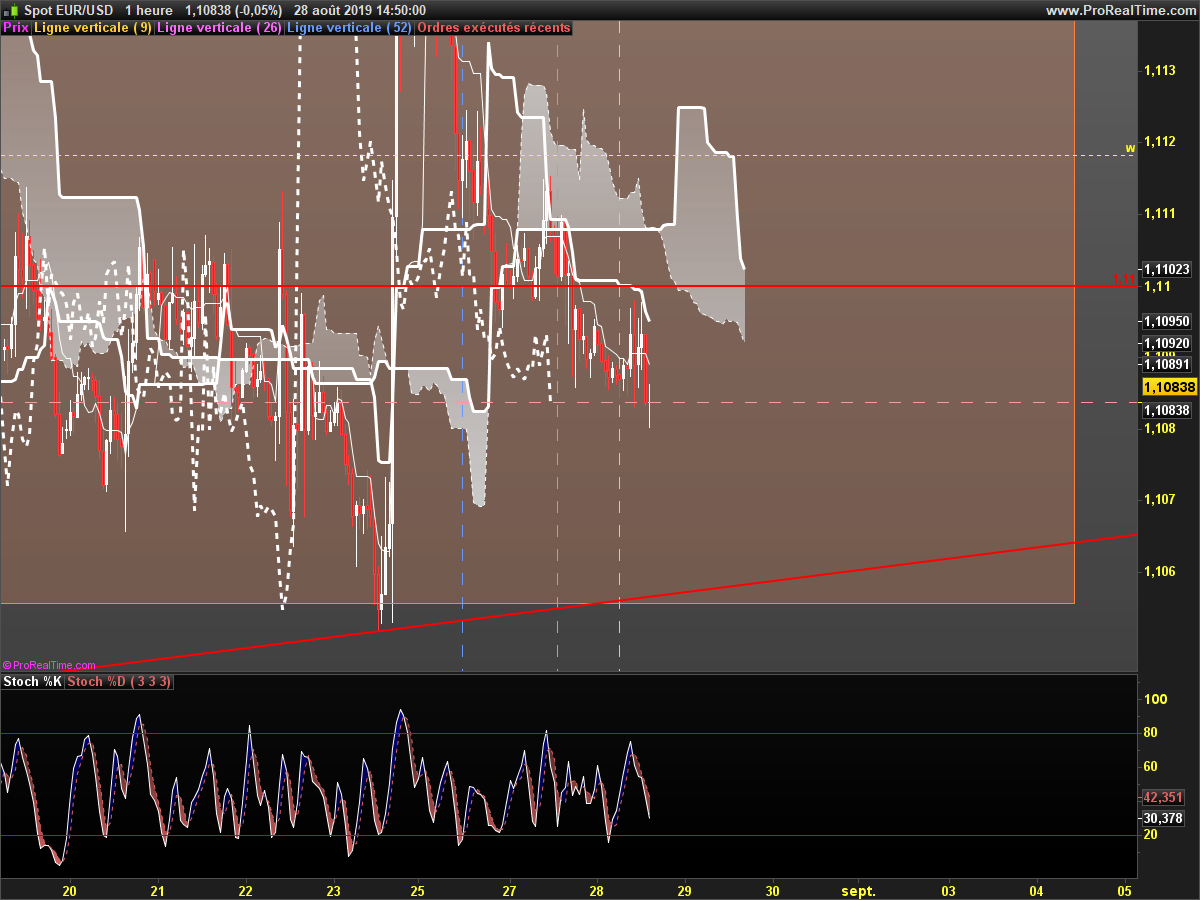The height and width of the screenshot is (900, 1200).
Task: Click the 1,10891 price tag on axis
Action: [1167, 365]
